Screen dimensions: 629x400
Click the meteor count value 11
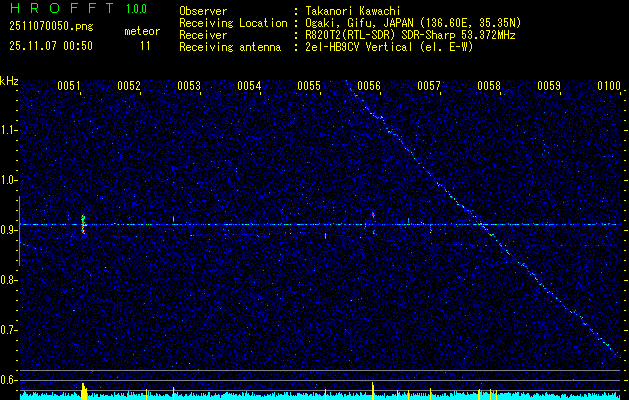pos(146,46)
